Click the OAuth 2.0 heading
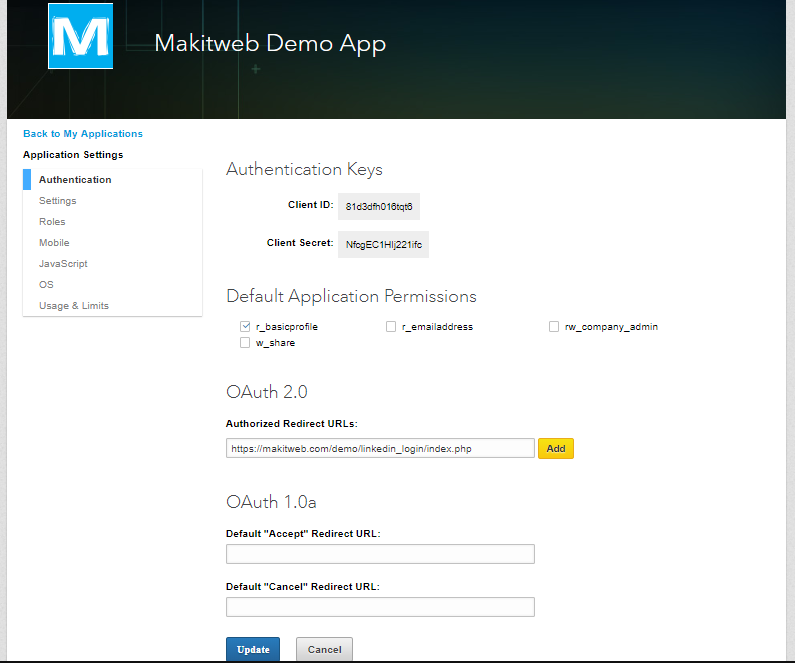Screen dimensions: 795x663 267,392
